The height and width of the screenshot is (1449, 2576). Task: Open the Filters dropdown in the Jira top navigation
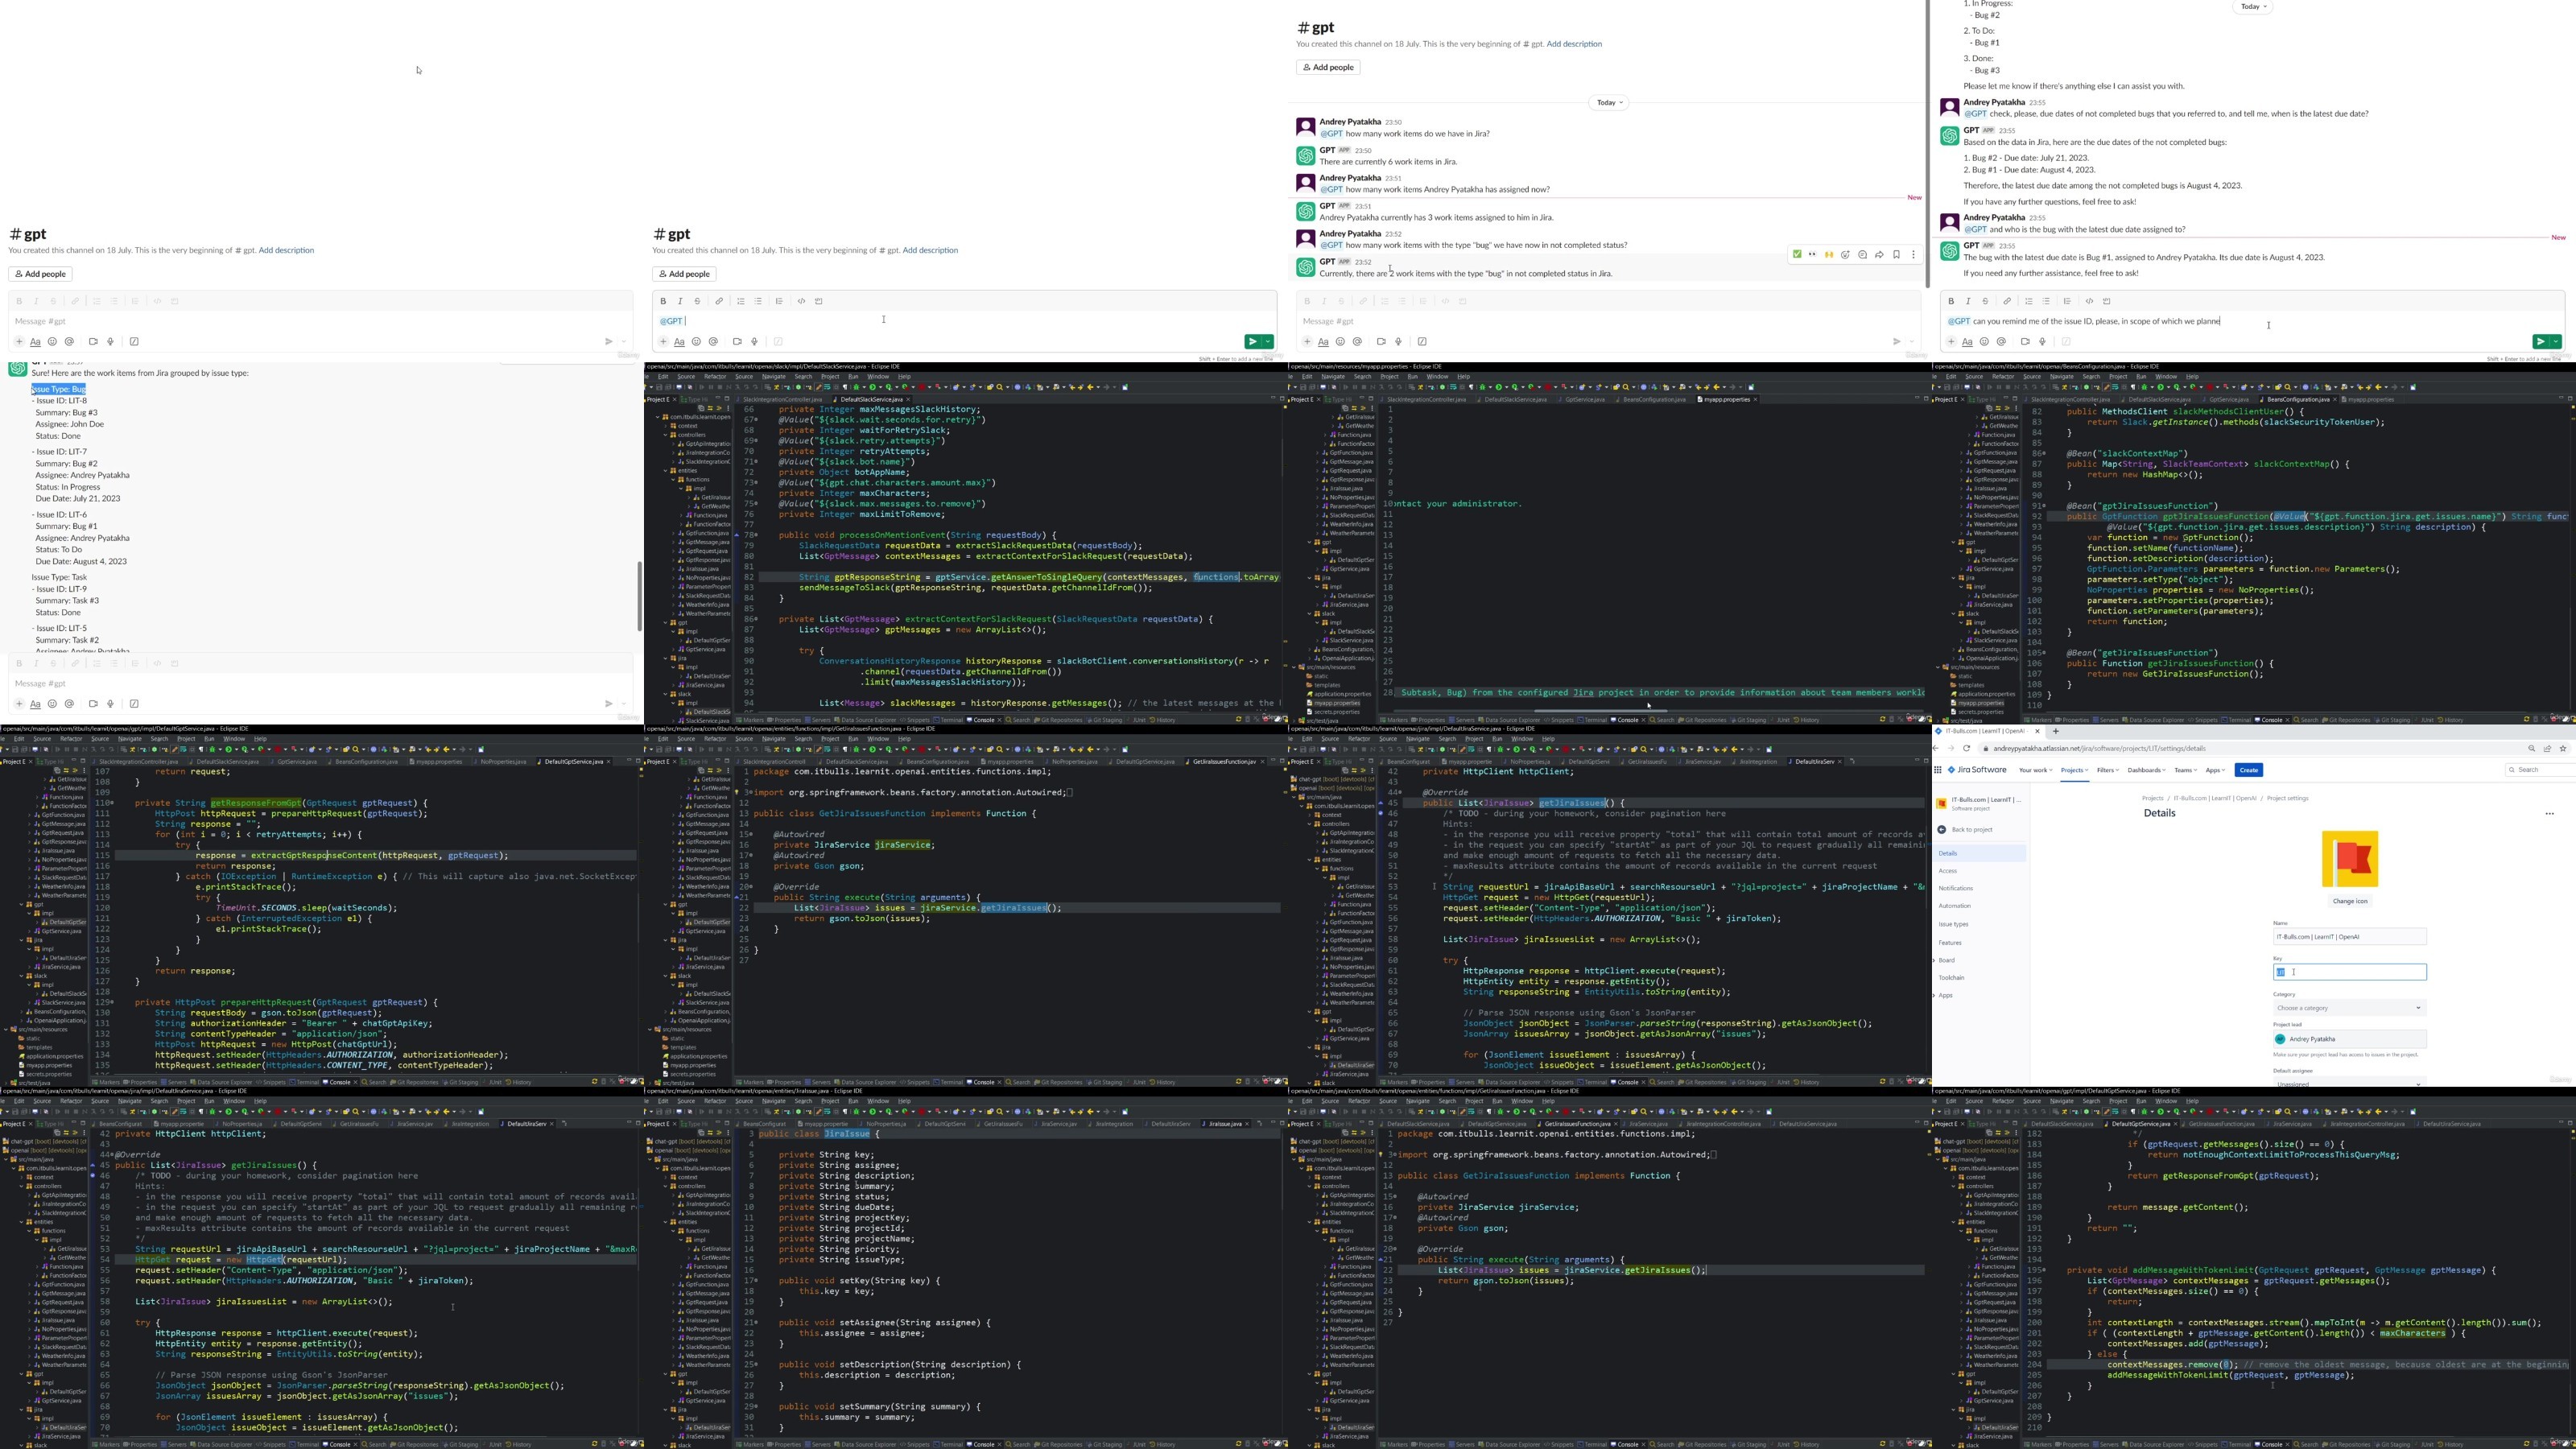pyautogui.click(x=2108, y=770)
